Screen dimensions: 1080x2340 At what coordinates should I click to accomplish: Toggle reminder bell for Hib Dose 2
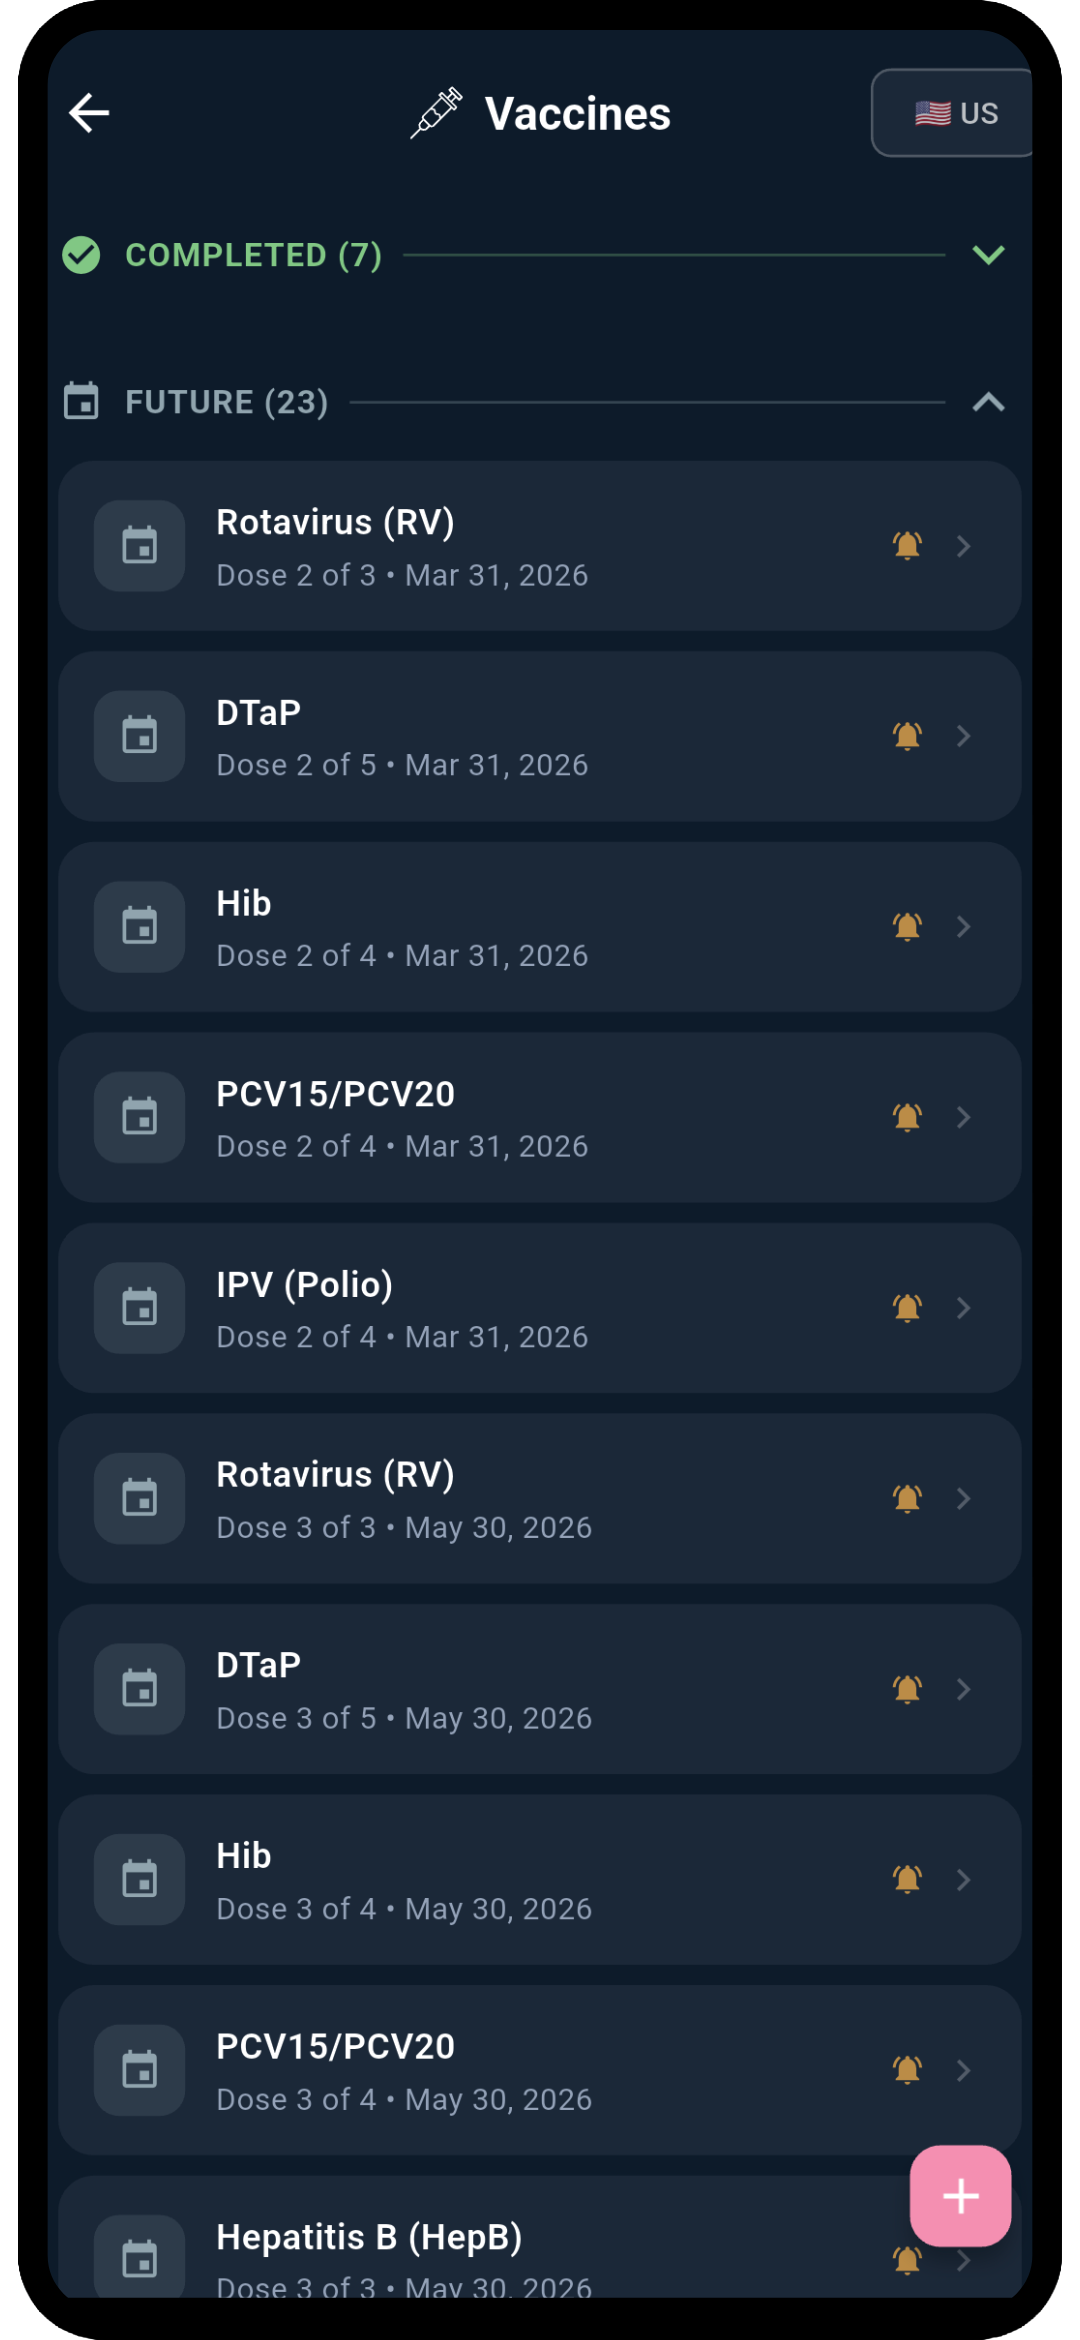tap(907, 927)
